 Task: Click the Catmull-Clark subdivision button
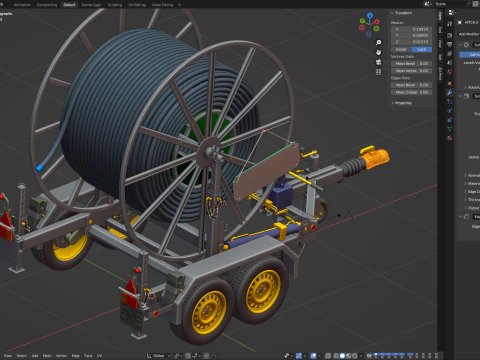(x=470, y=54)
